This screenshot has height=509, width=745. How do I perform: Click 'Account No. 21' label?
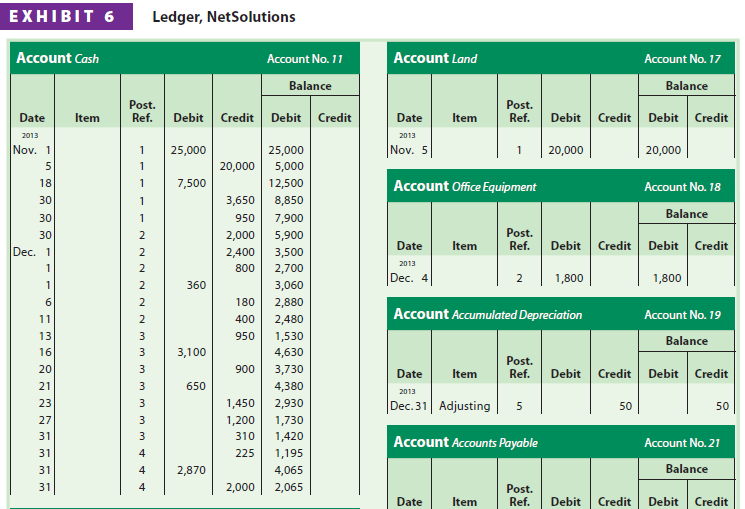tap(682, 443)
